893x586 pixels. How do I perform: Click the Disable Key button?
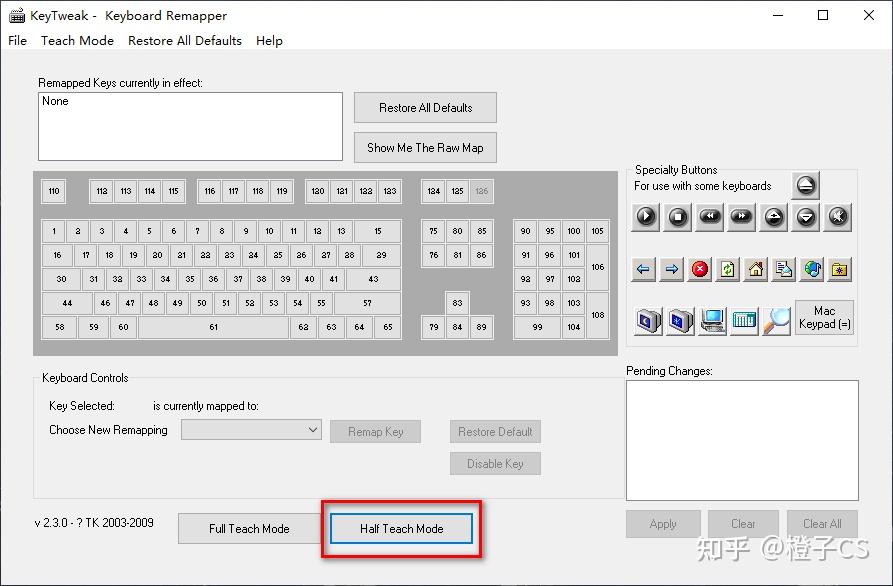pyautogui.click(x=495, y=464)
